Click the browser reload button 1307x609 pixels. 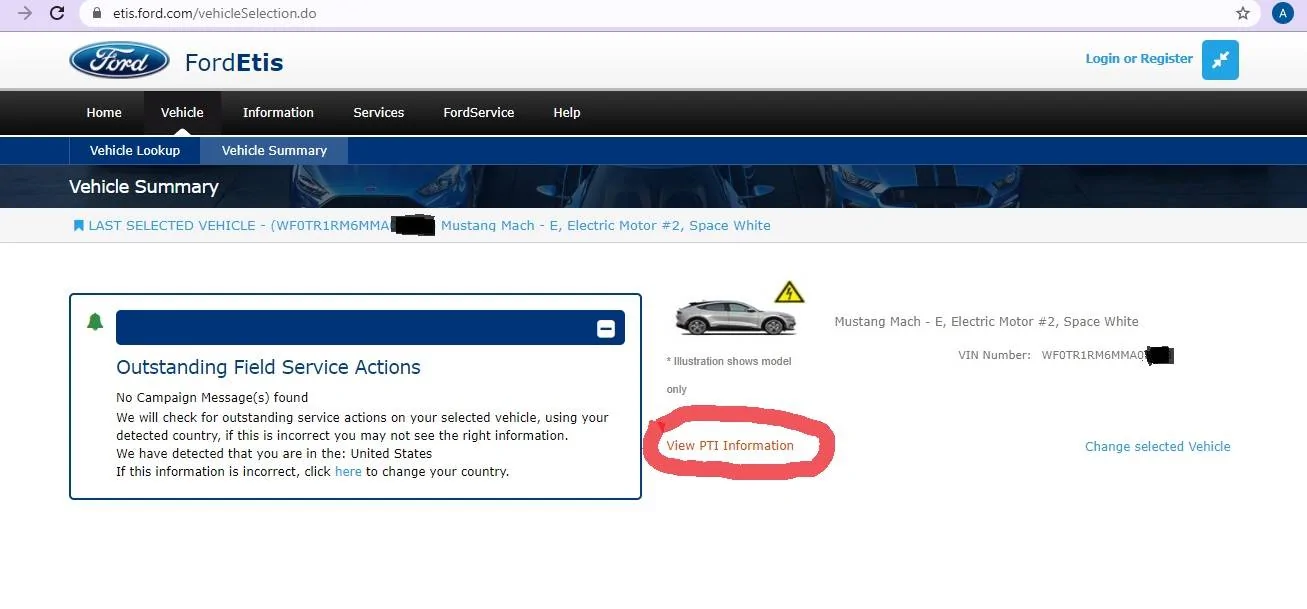[x=57, y=13]
